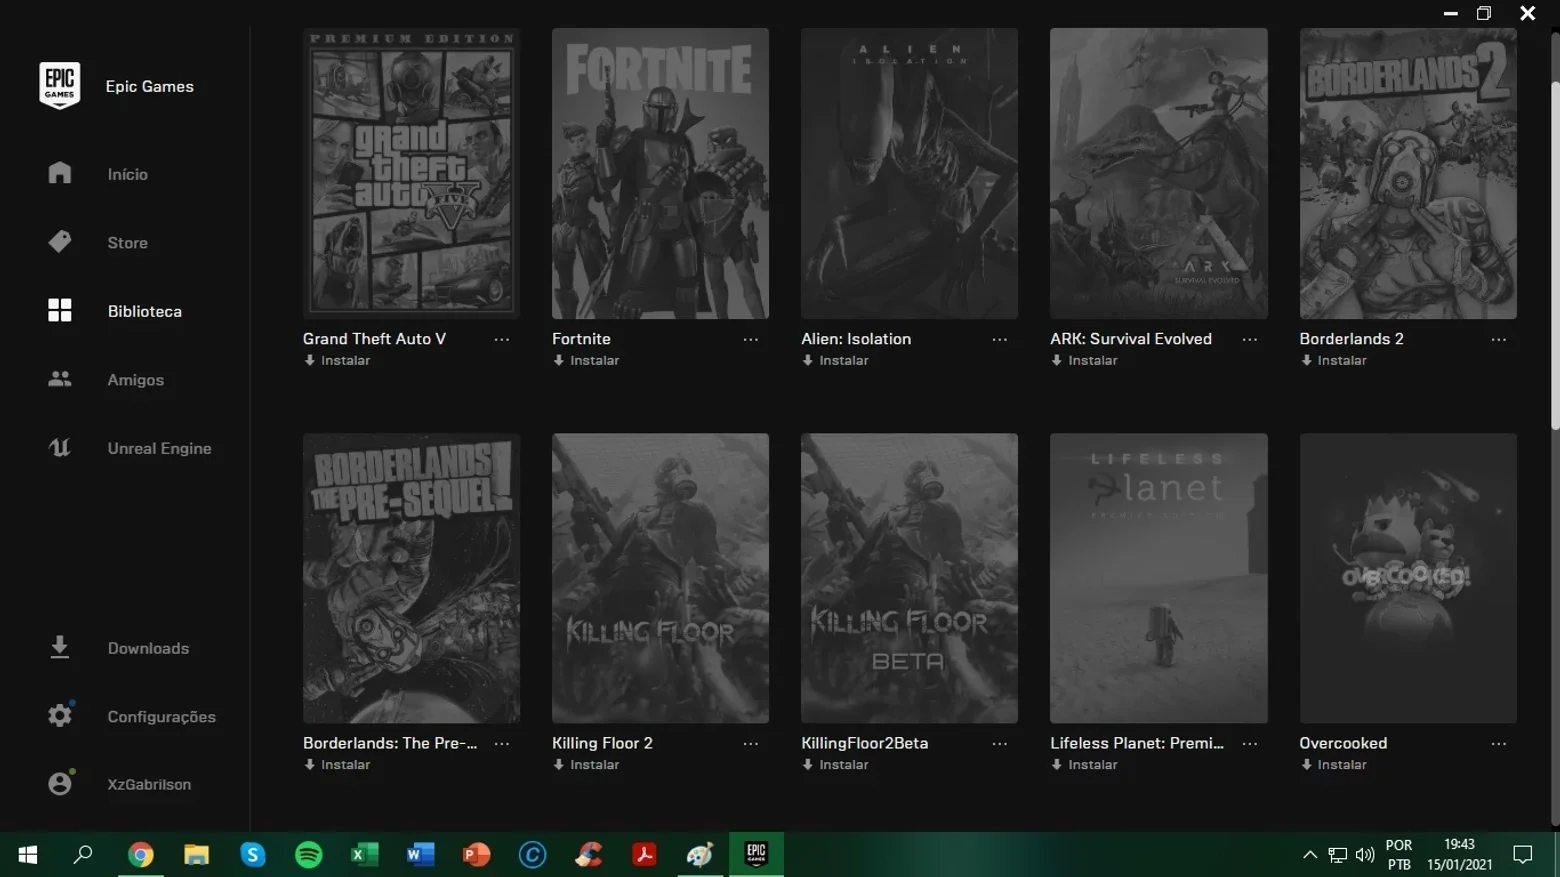
Task: Select Biblioteca in the sidebar
Action: point(145,311)
